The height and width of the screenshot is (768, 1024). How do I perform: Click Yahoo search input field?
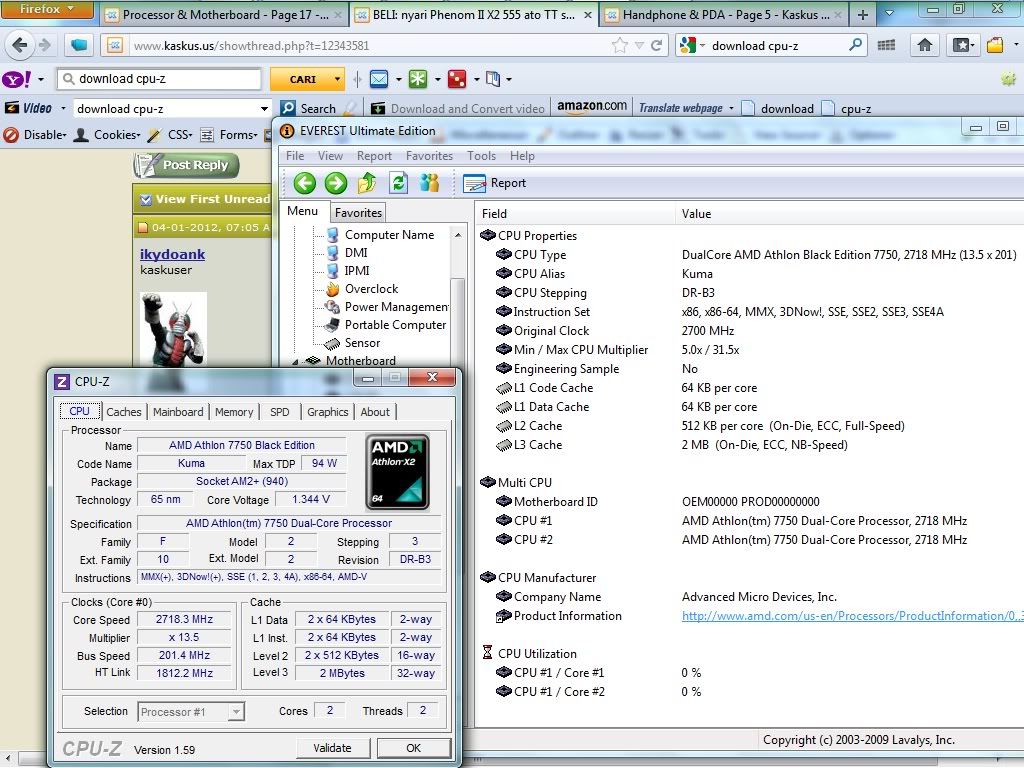(159, 79)
